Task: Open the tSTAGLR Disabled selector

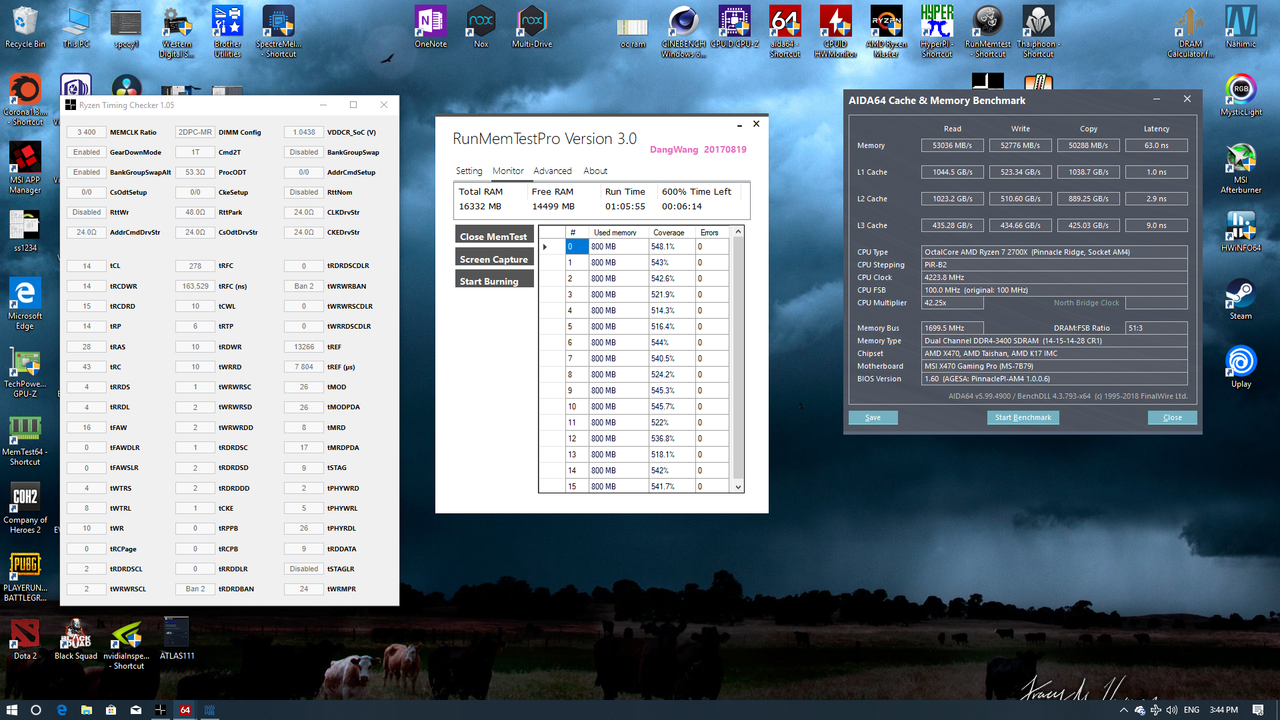Action: [303, 568]
